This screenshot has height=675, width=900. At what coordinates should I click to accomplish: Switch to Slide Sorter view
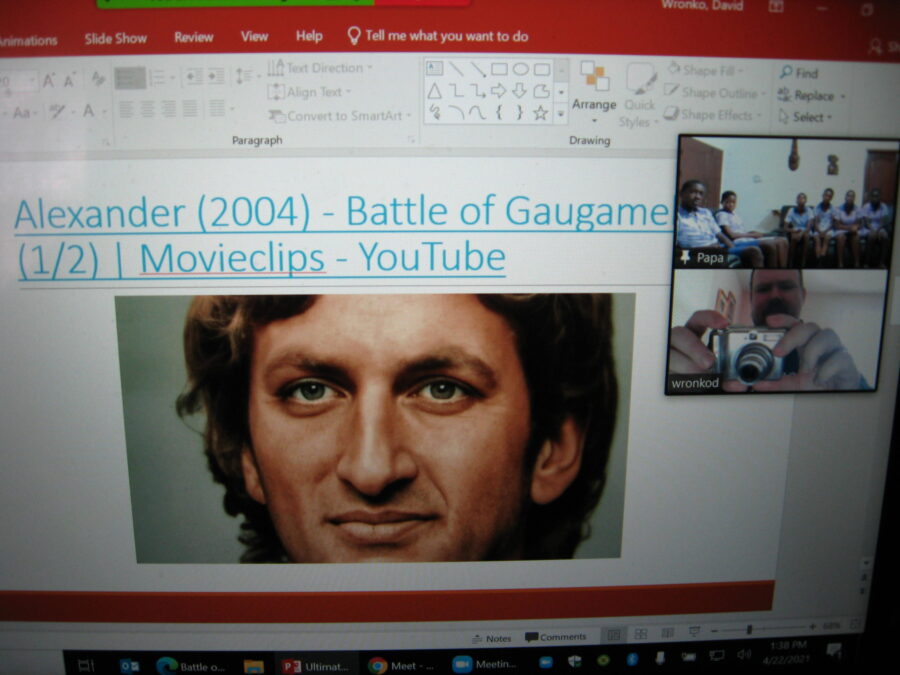[640, 634]
